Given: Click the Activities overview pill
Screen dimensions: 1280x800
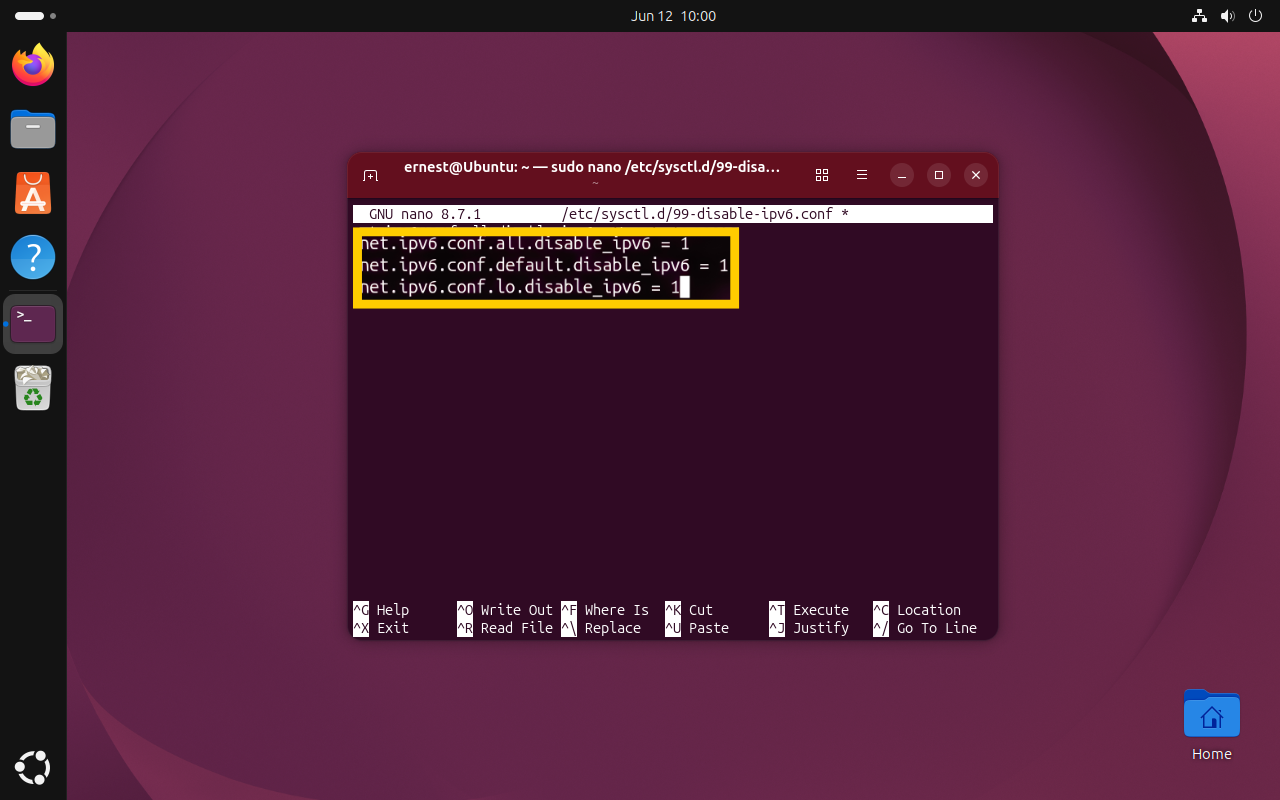Looking at the screenshot, I should tap(35, 16).
